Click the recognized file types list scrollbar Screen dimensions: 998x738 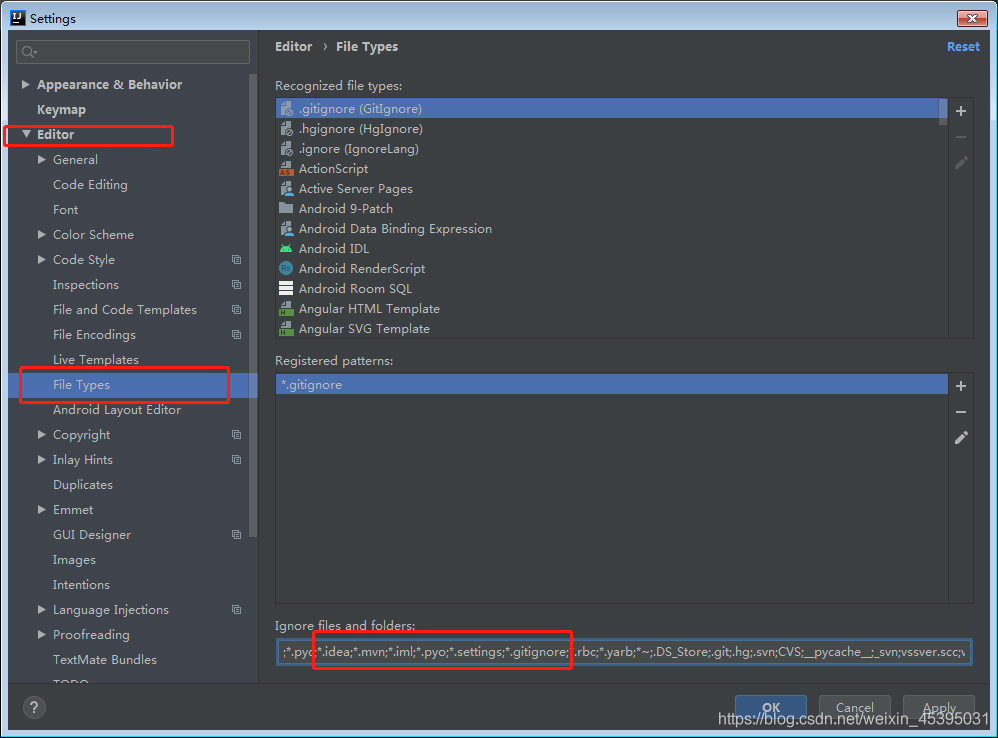click(x=943, y=112)
